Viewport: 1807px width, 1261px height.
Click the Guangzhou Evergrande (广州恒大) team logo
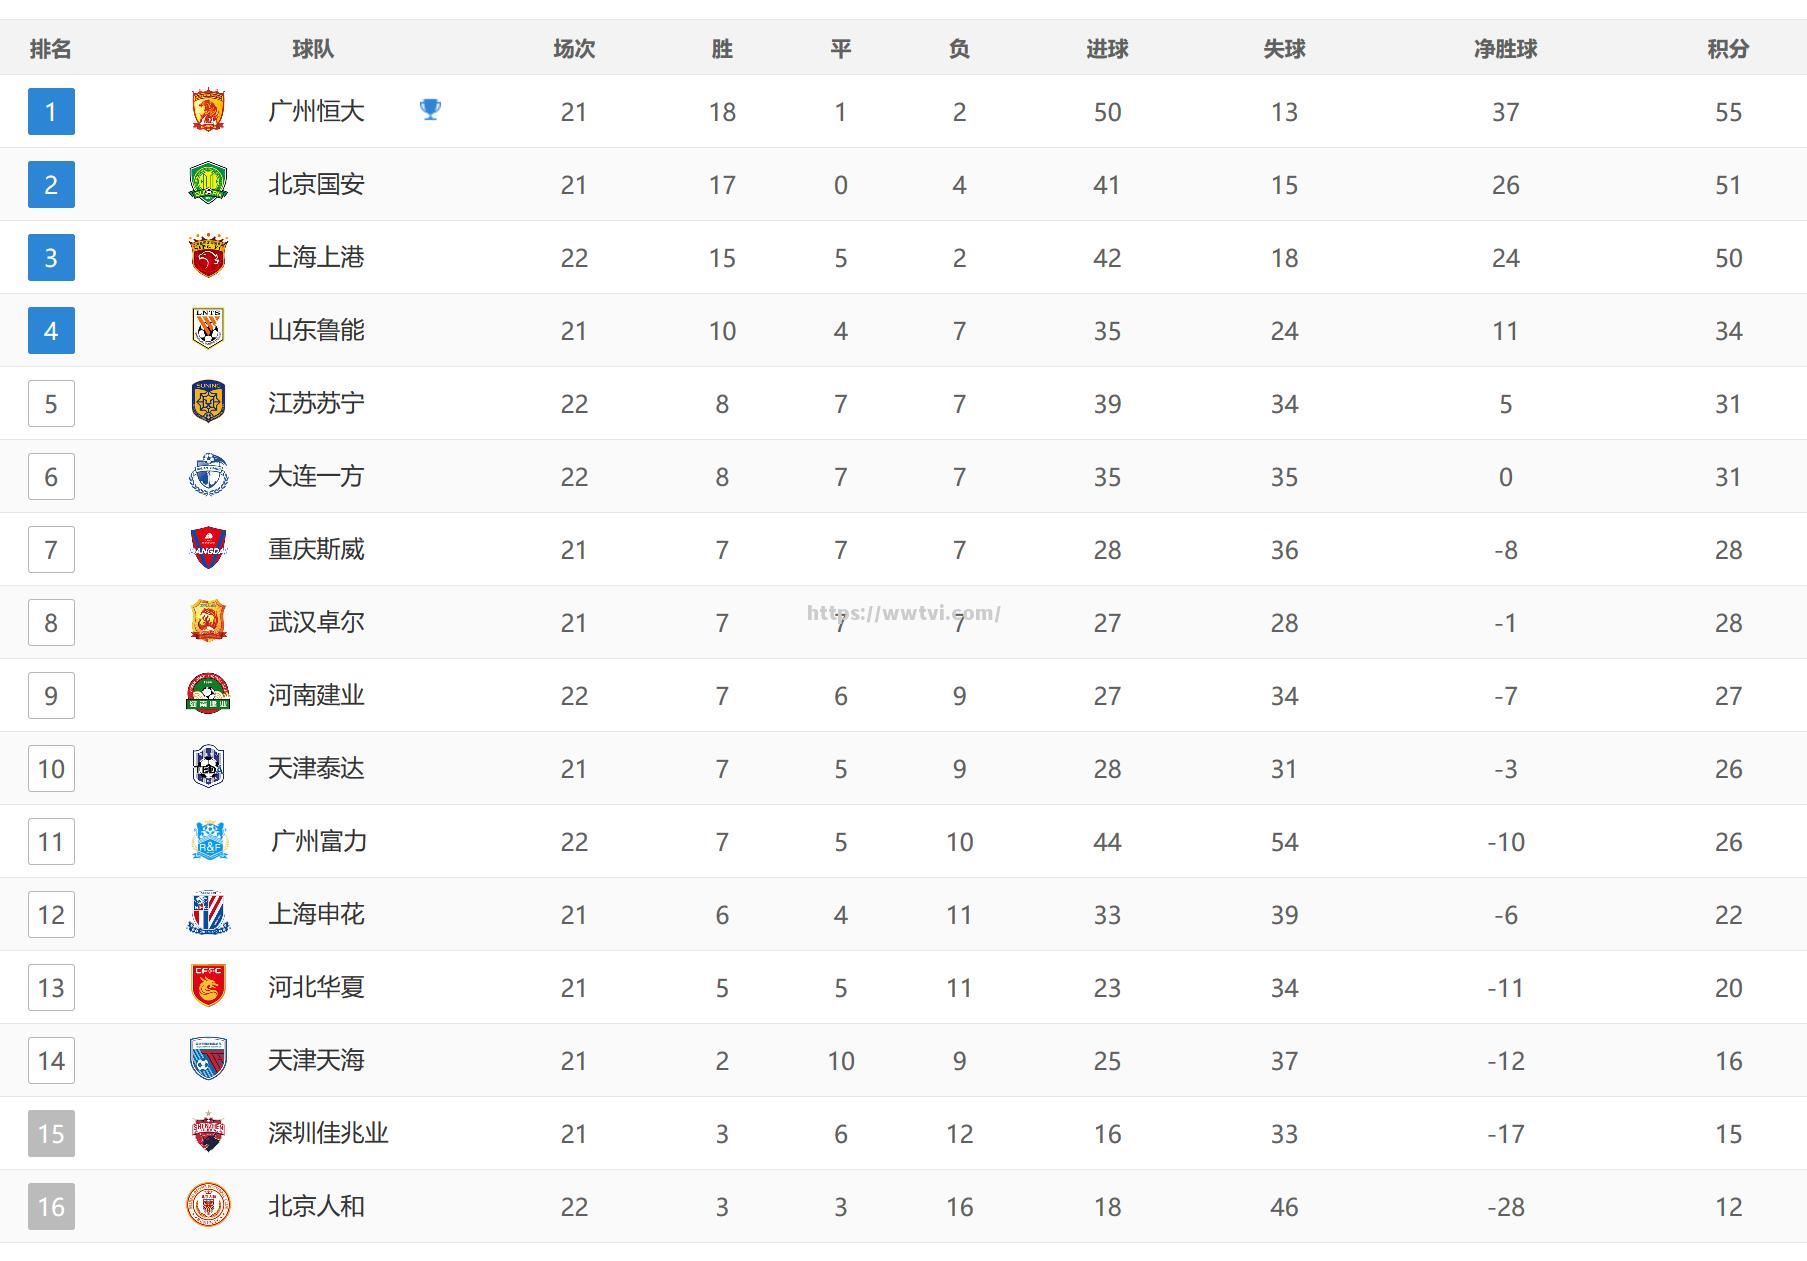pyautogui.click(x=208, y=111)
